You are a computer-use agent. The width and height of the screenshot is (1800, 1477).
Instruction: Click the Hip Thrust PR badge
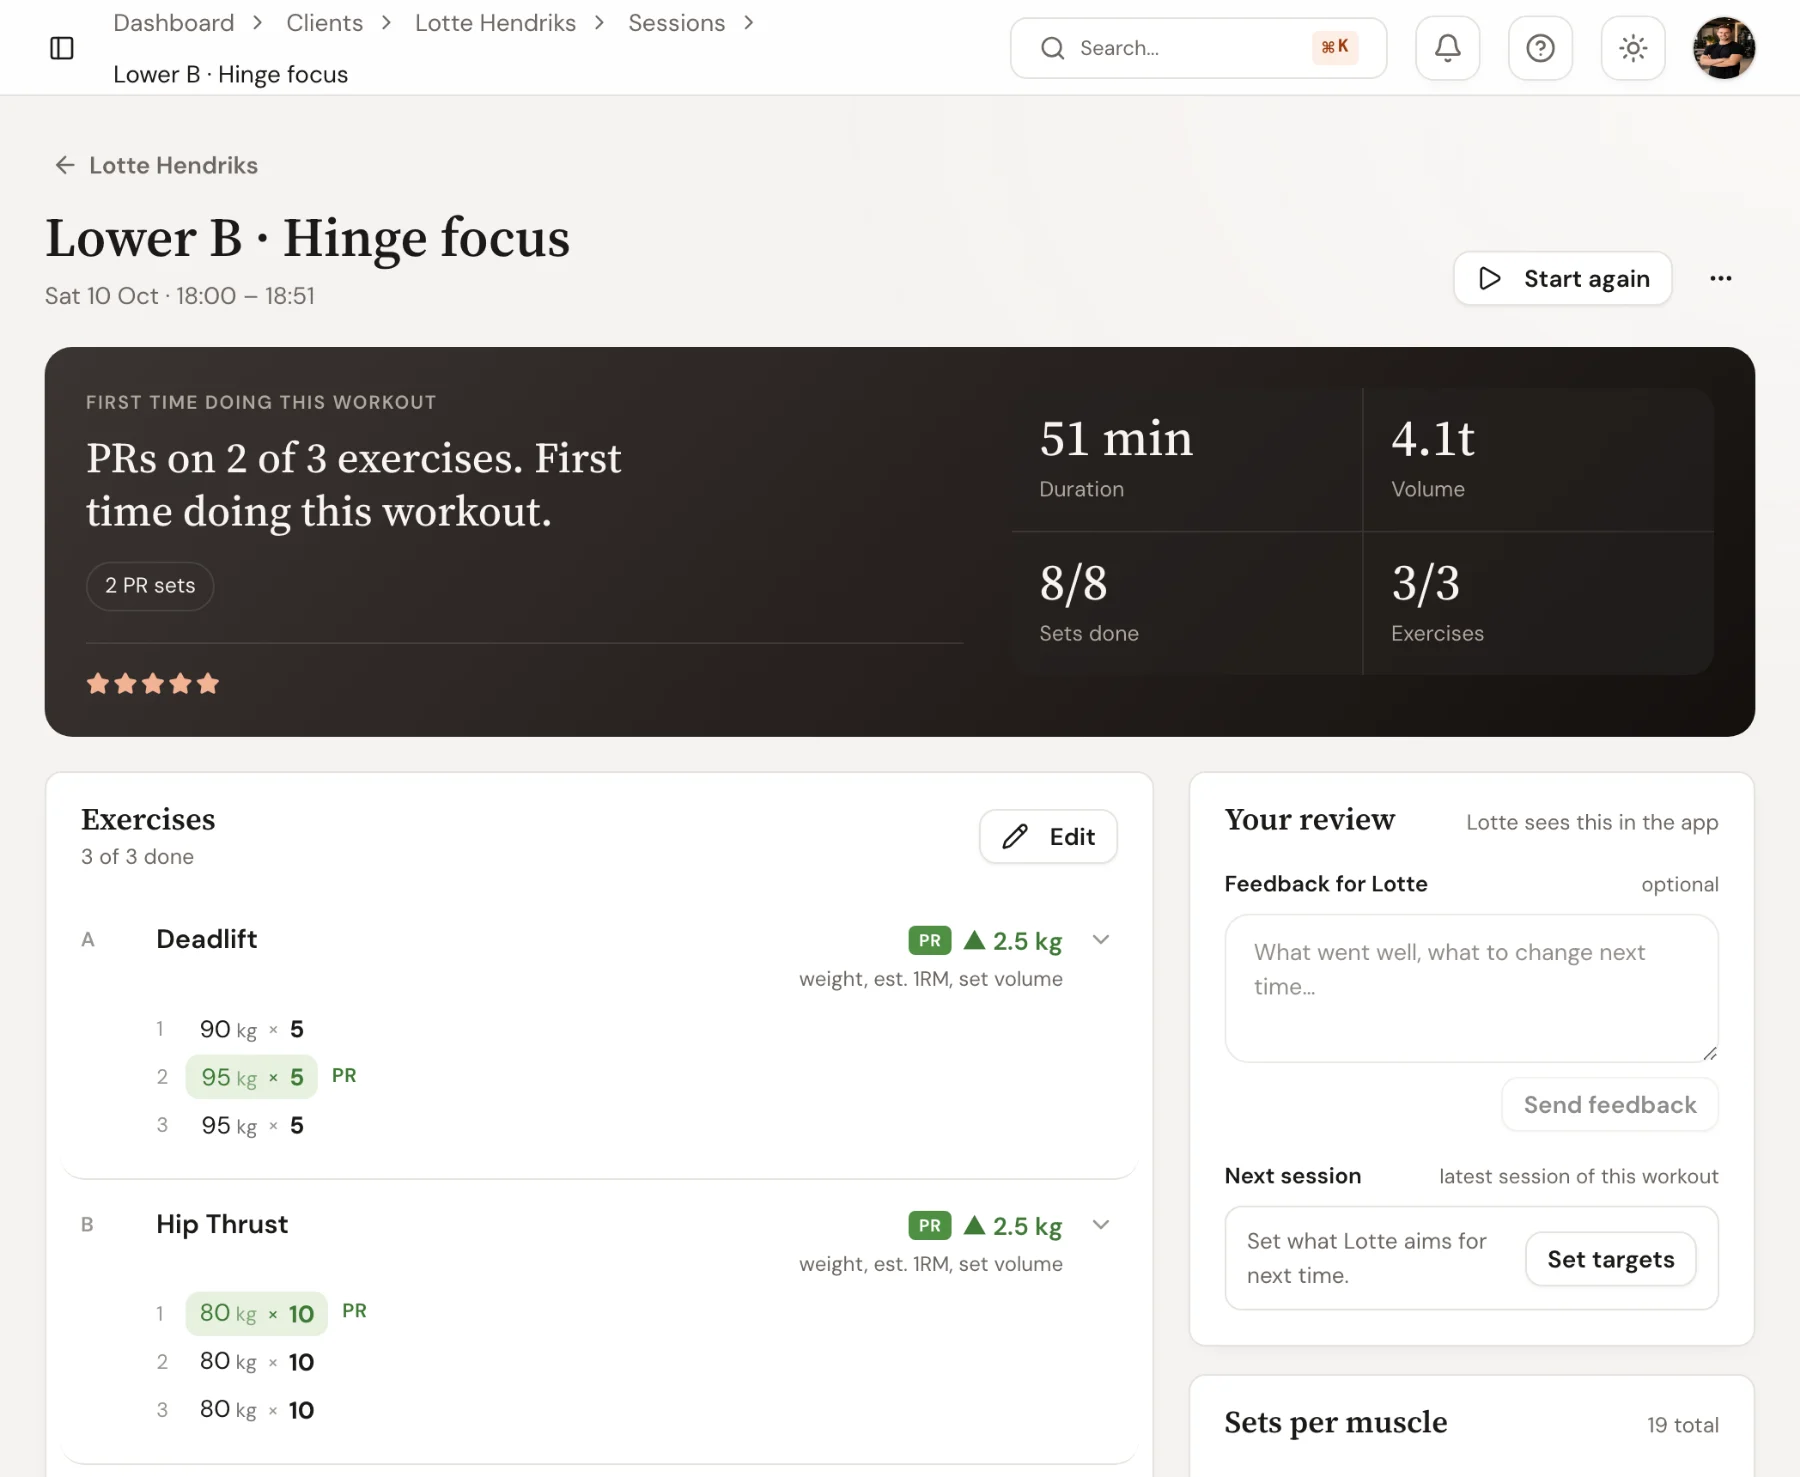coord(929,1226)
